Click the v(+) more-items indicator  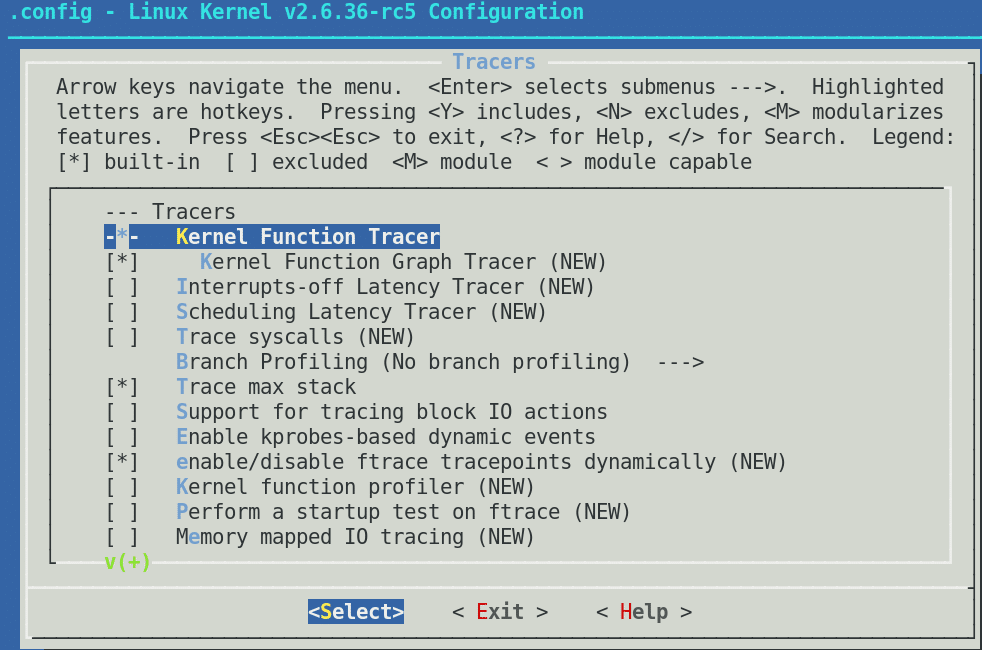point(128,562)
